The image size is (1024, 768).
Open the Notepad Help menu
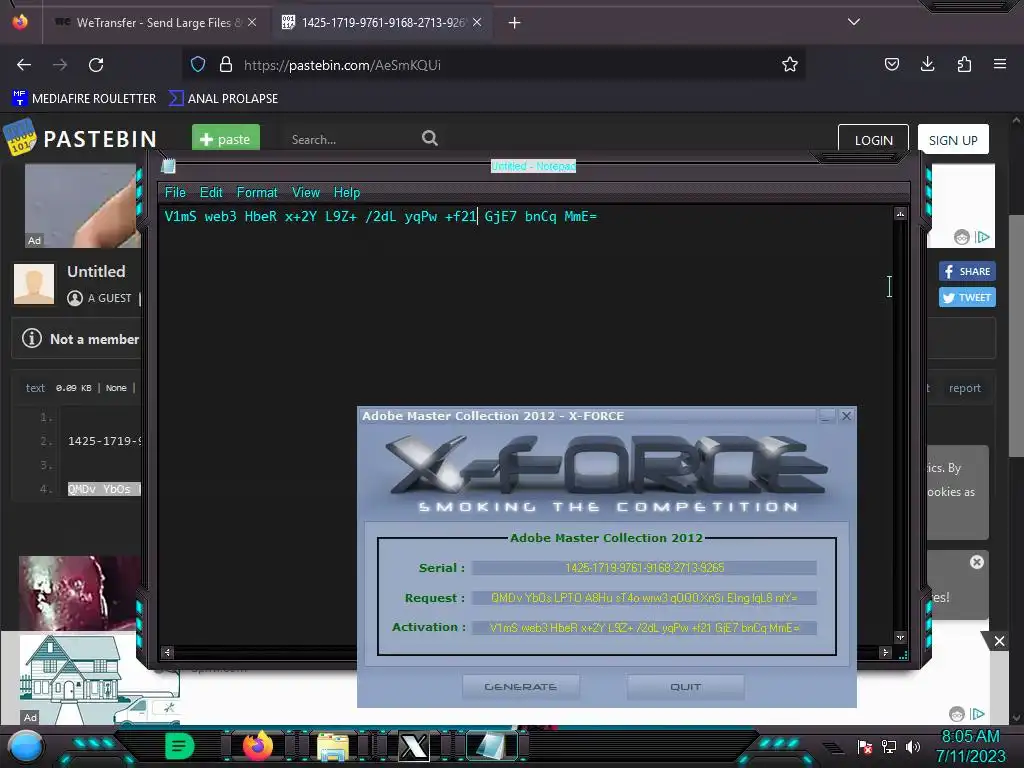[347, 193]
